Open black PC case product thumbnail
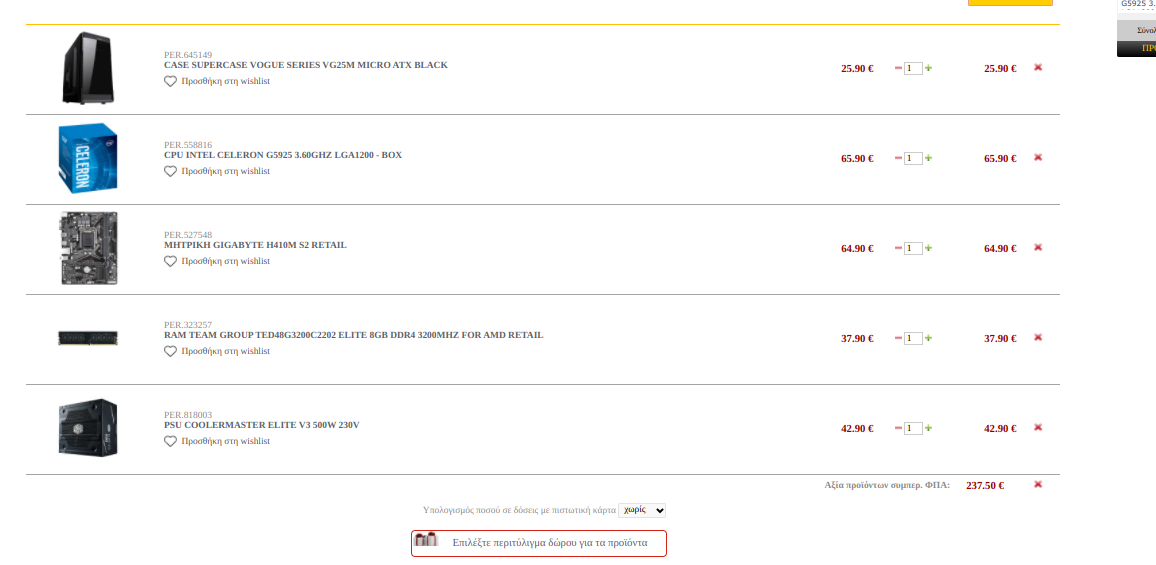The image size is (1156, 565). pos(88,68)
